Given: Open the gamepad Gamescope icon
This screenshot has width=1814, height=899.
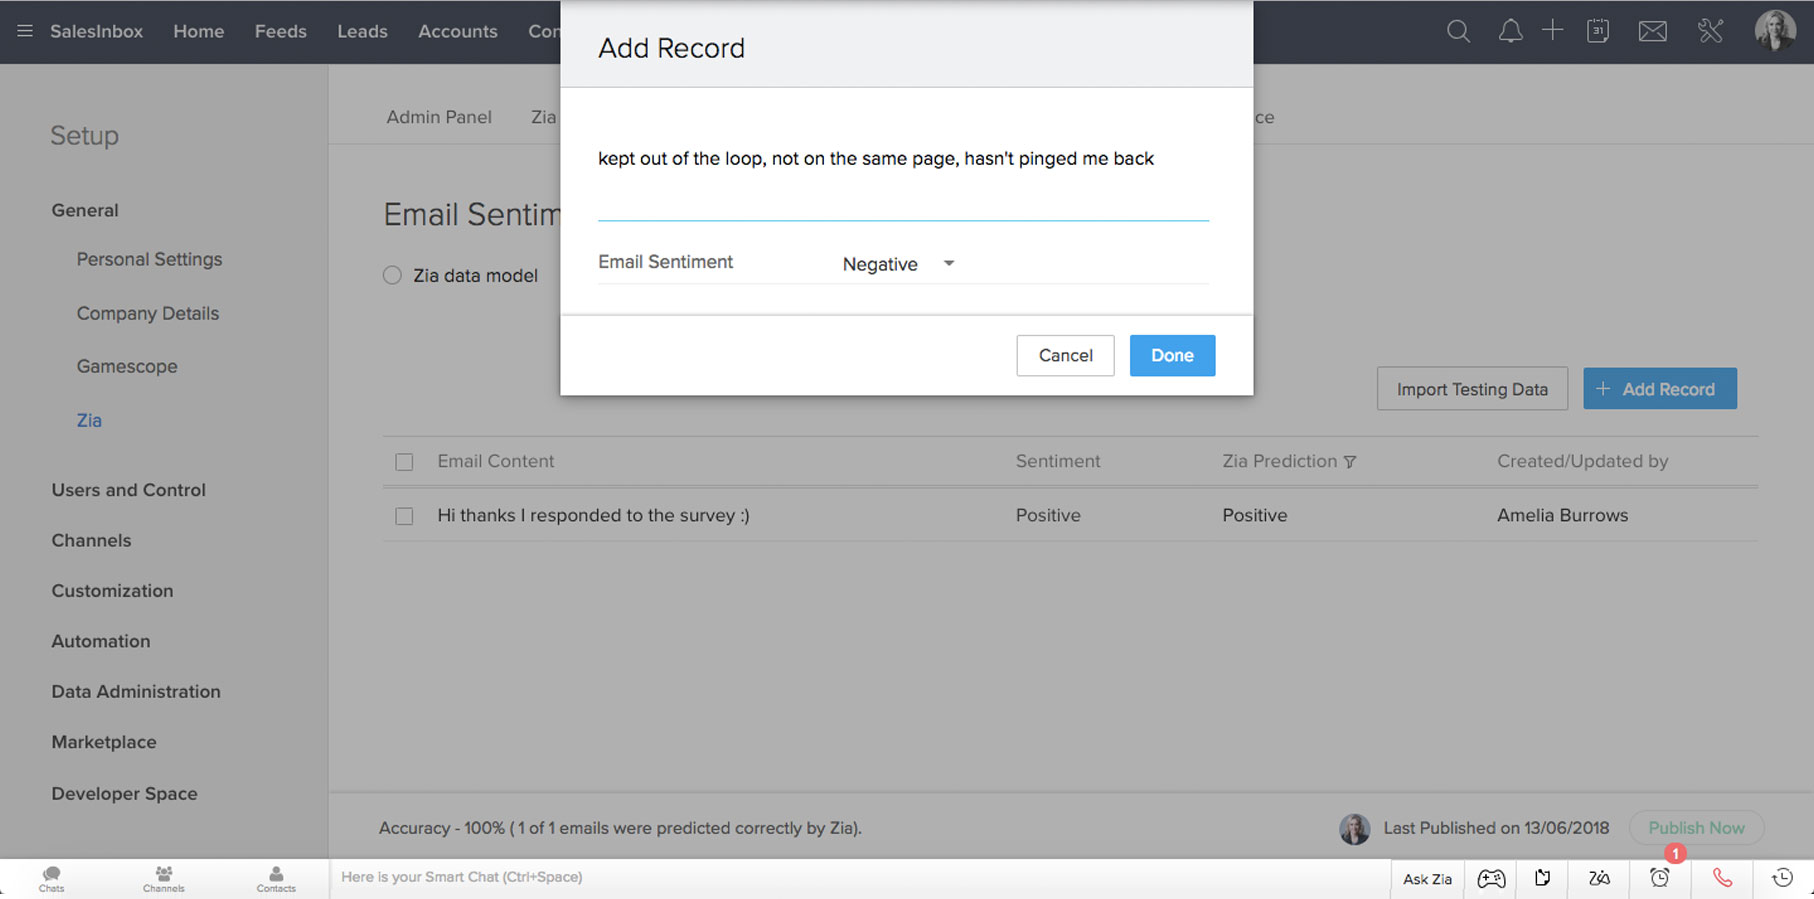Looking at the screenshot, I should pos(1491,879).
